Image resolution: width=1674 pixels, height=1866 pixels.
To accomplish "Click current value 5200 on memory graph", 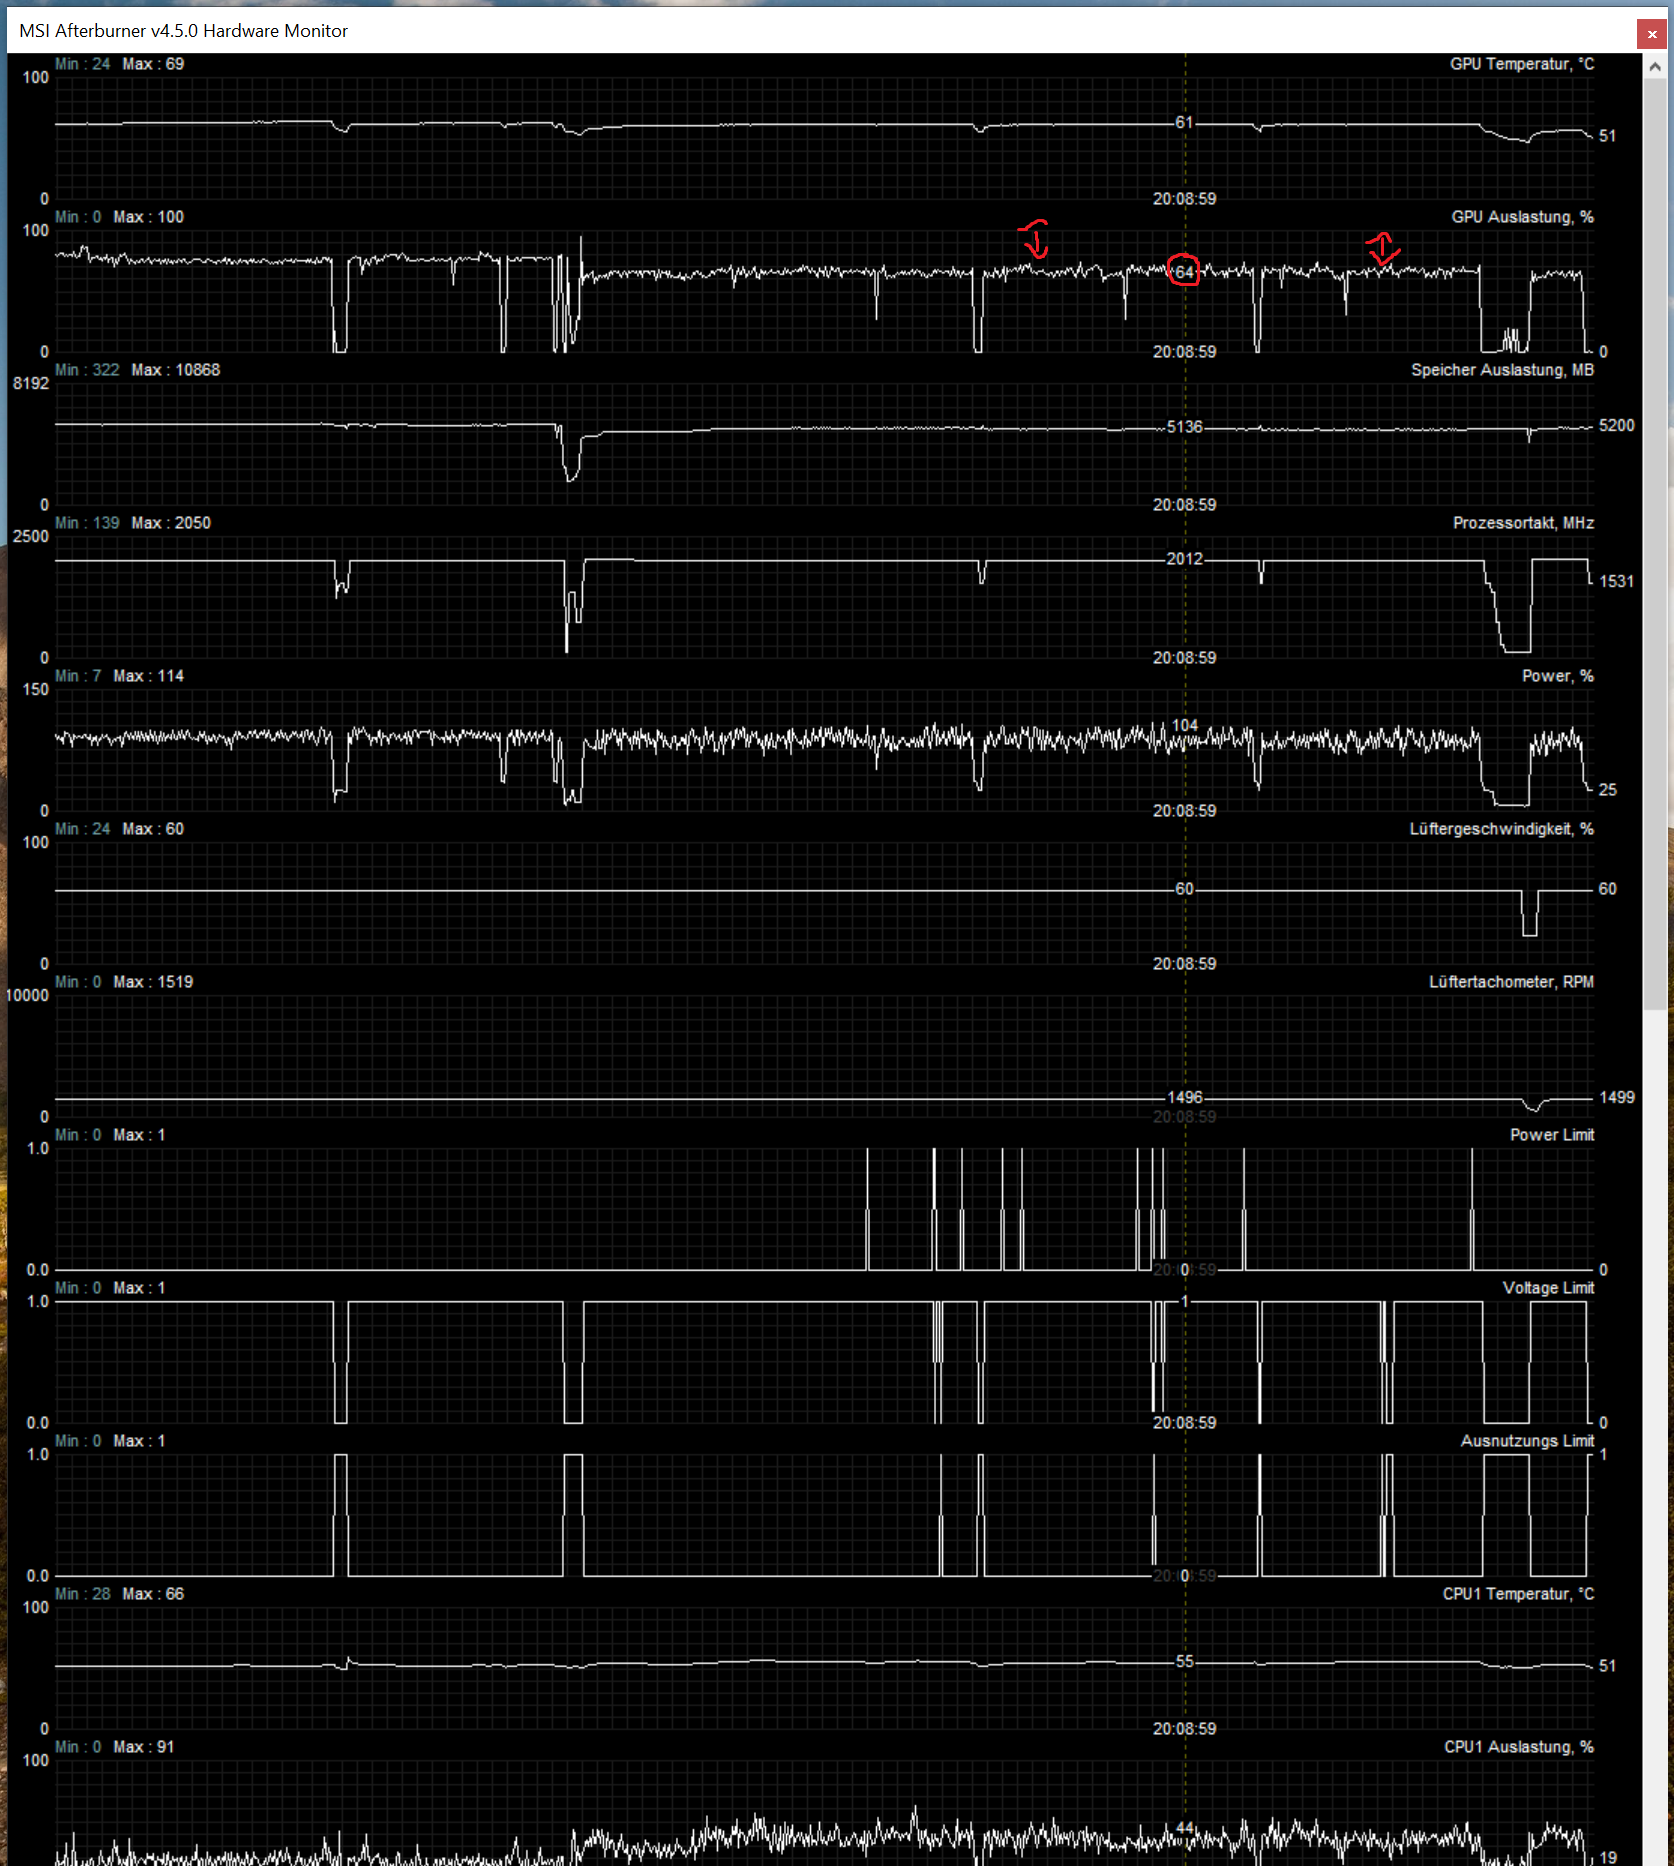I will (1617, 426).
